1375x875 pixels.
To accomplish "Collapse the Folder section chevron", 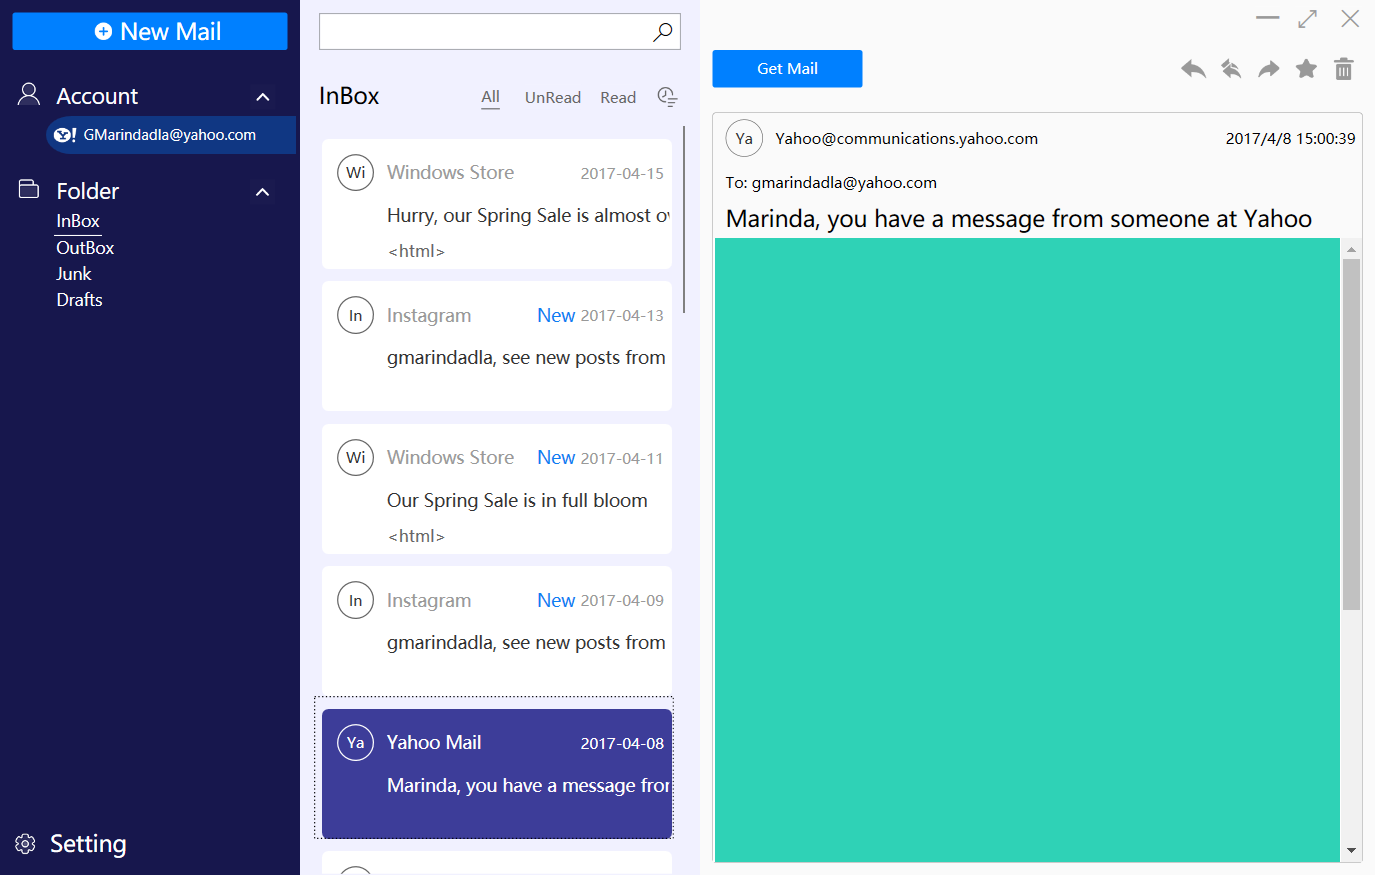I will (x=263, y=192).
